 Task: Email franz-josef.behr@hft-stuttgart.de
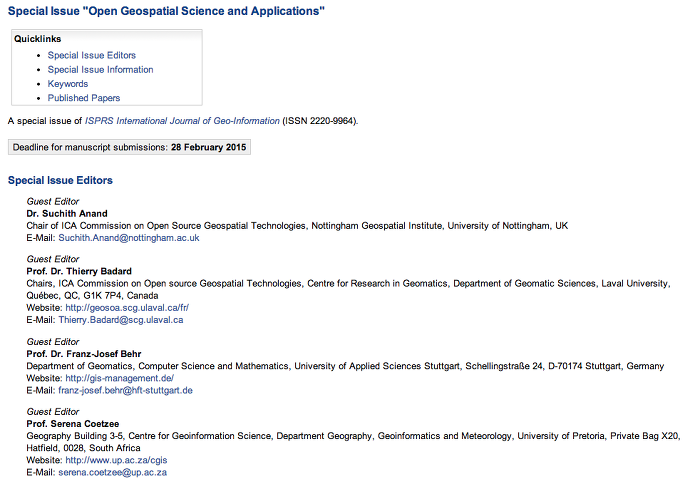pyautogui.click(x=125, y=391)
